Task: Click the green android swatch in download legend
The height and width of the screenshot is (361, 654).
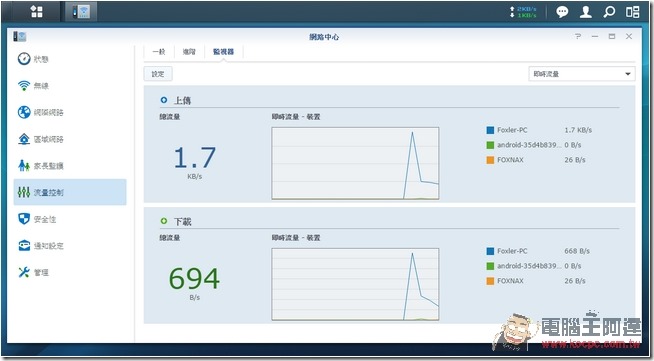Action: pos(490,266)
